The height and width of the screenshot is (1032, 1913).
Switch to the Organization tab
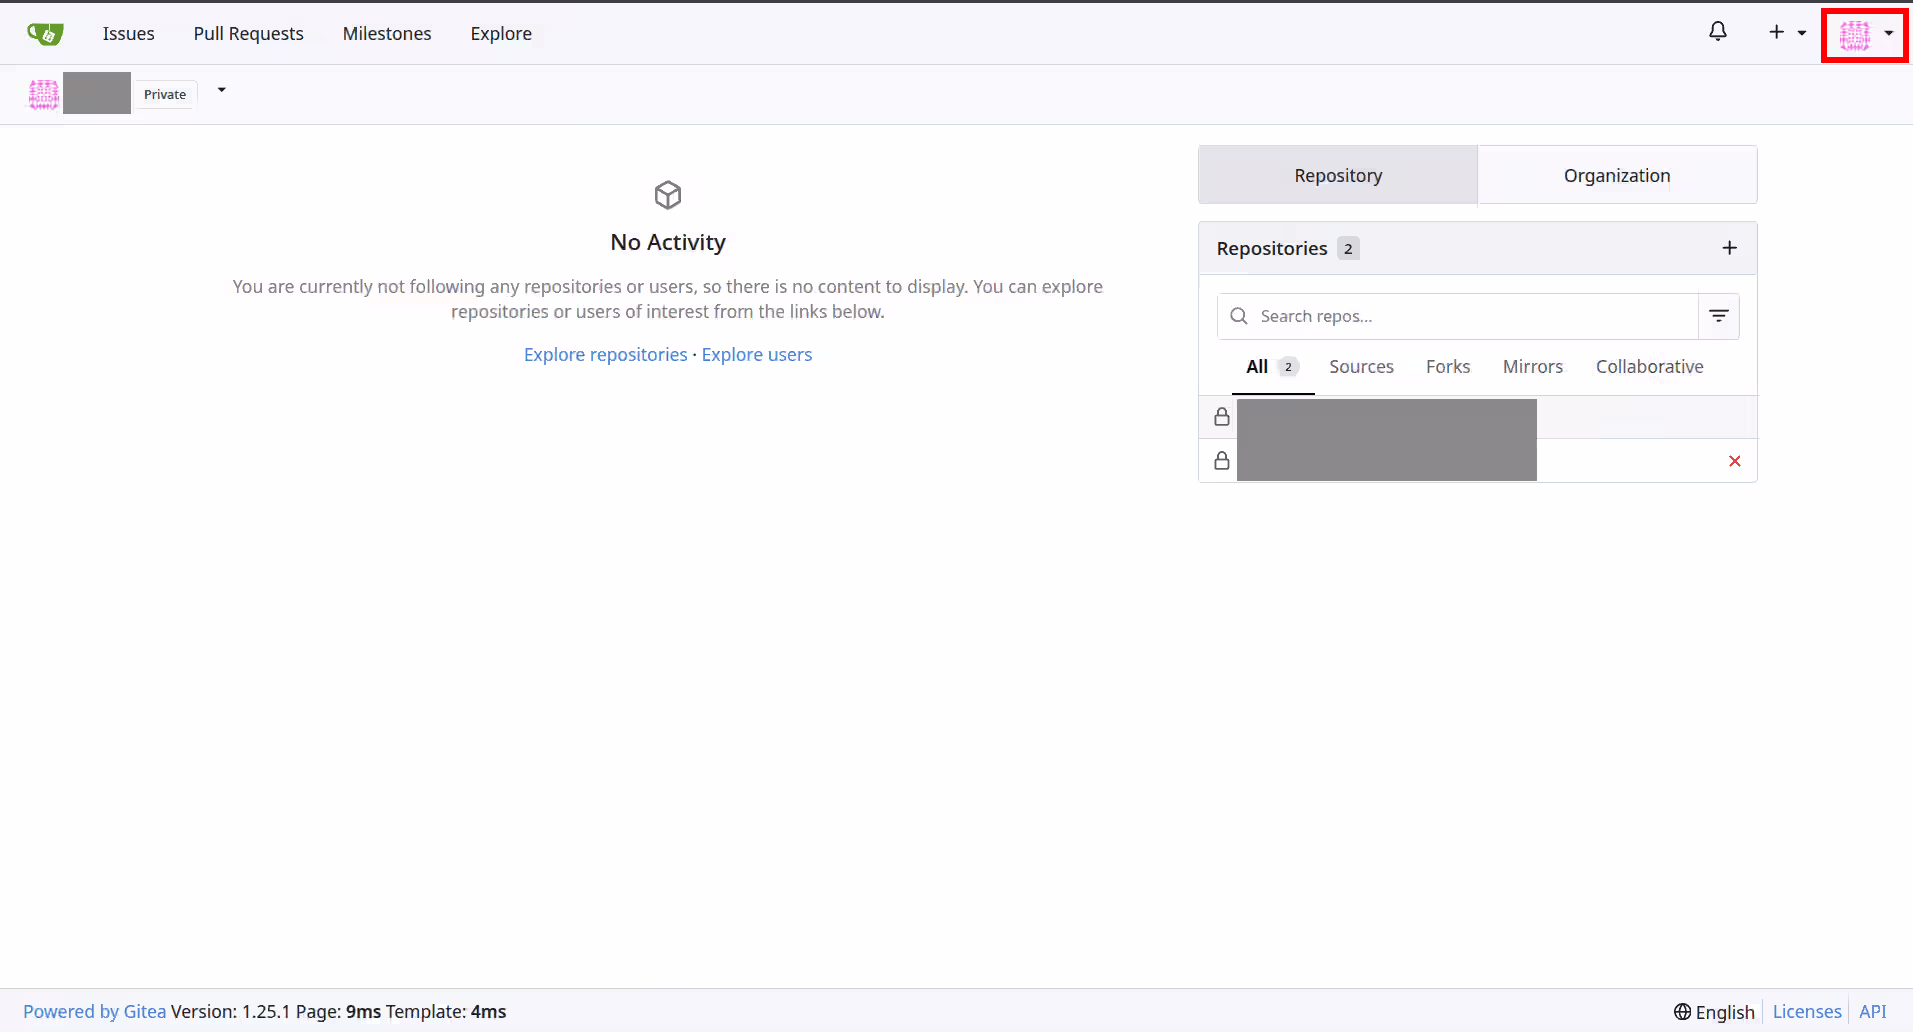[1616, 175]
